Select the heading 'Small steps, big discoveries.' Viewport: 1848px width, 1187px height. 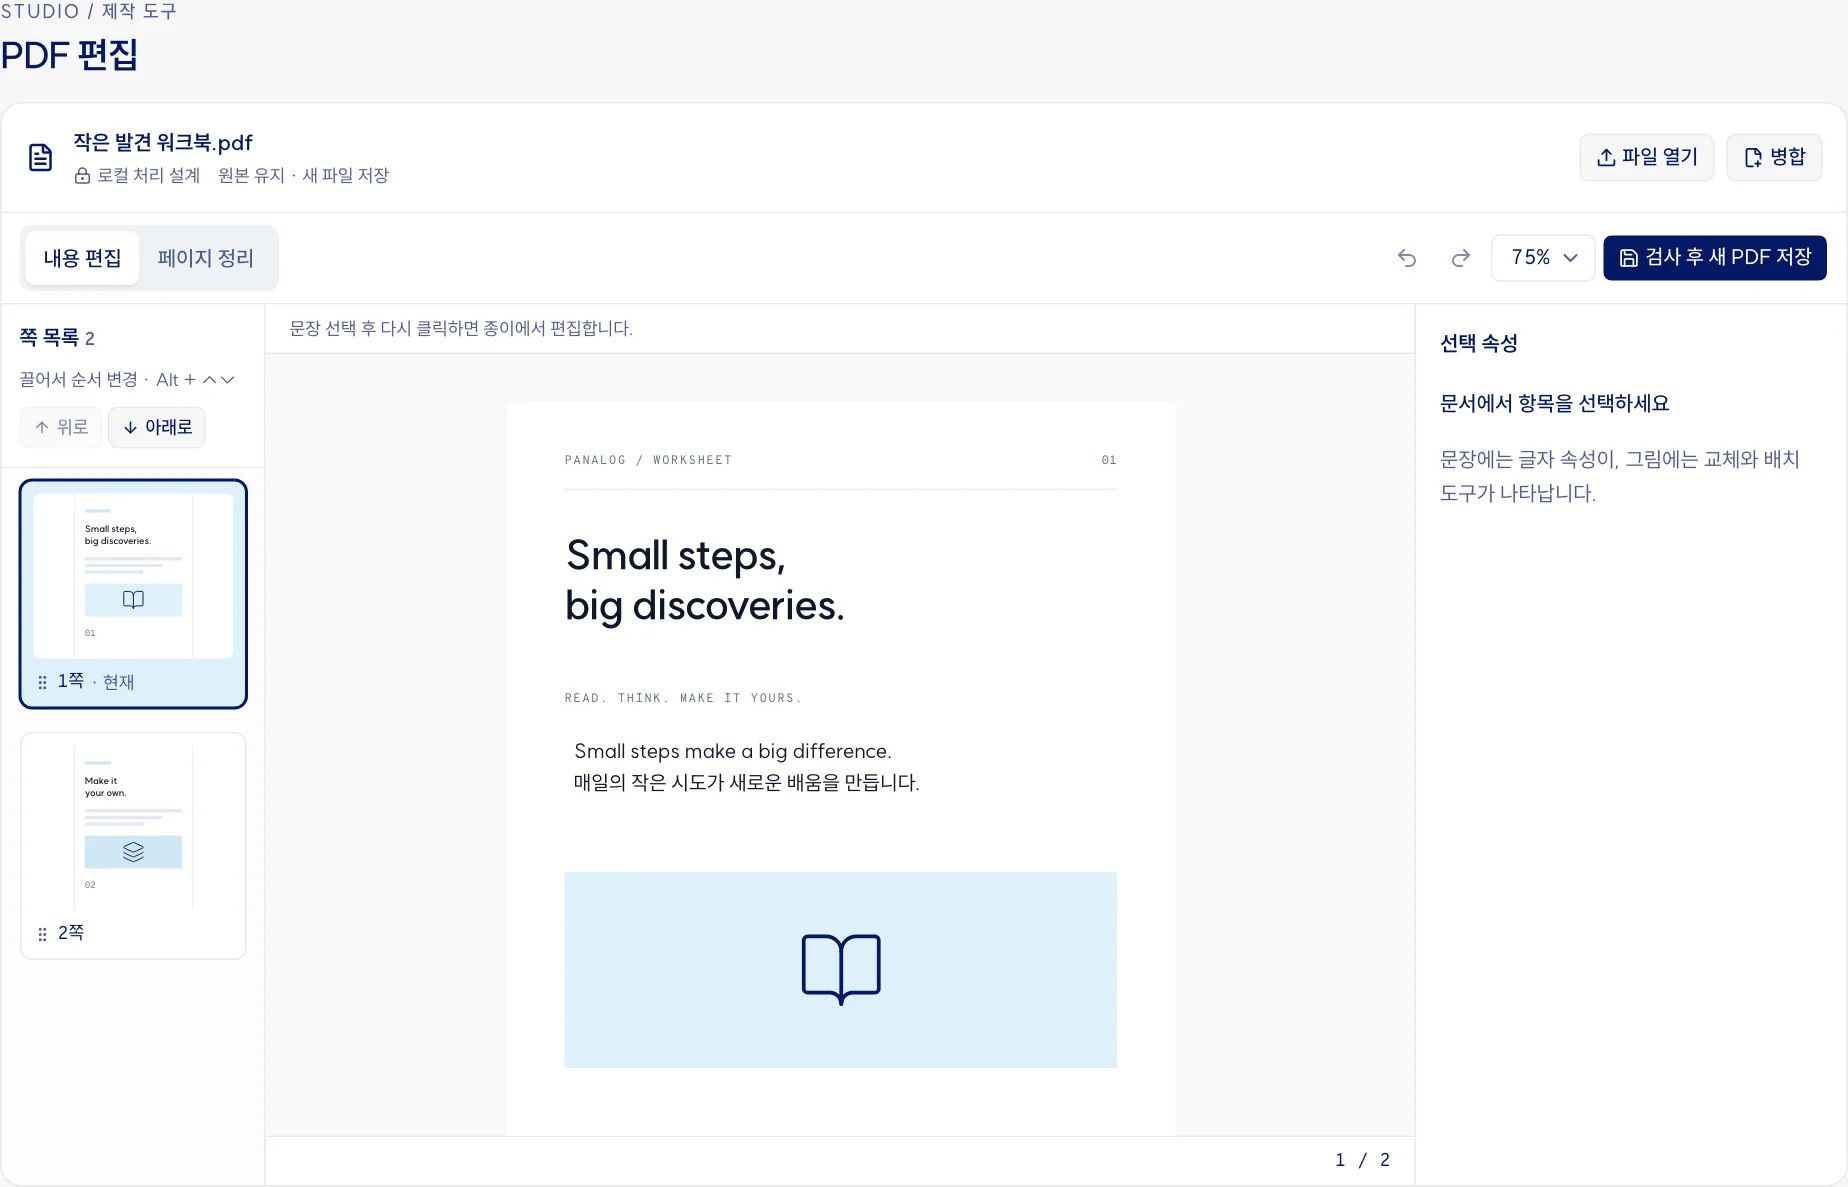(x=705, y=580)
